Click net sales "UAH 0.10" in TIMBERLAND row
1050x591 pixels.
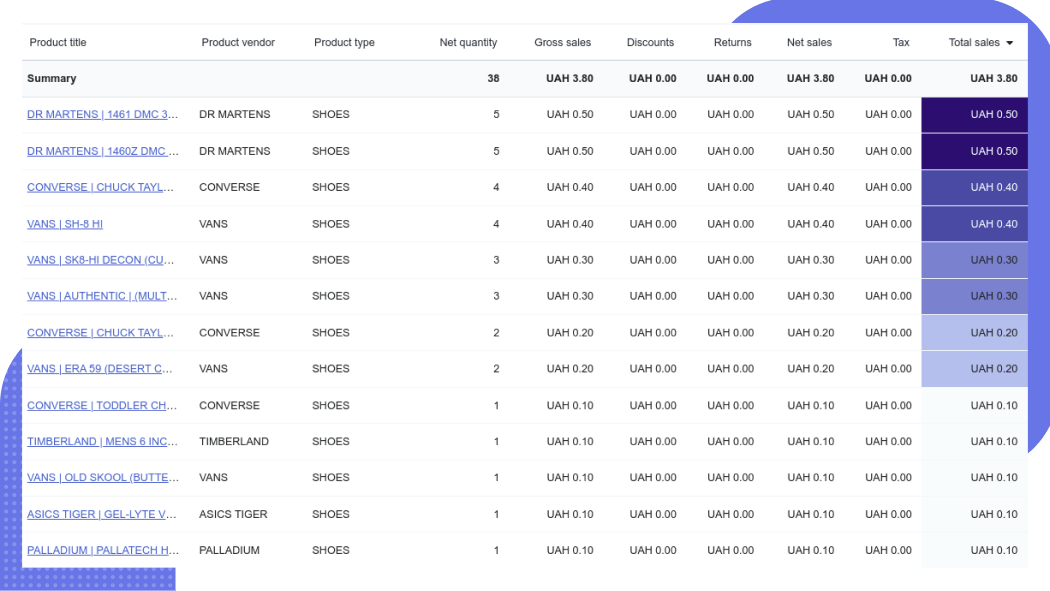tap(810, 442)
